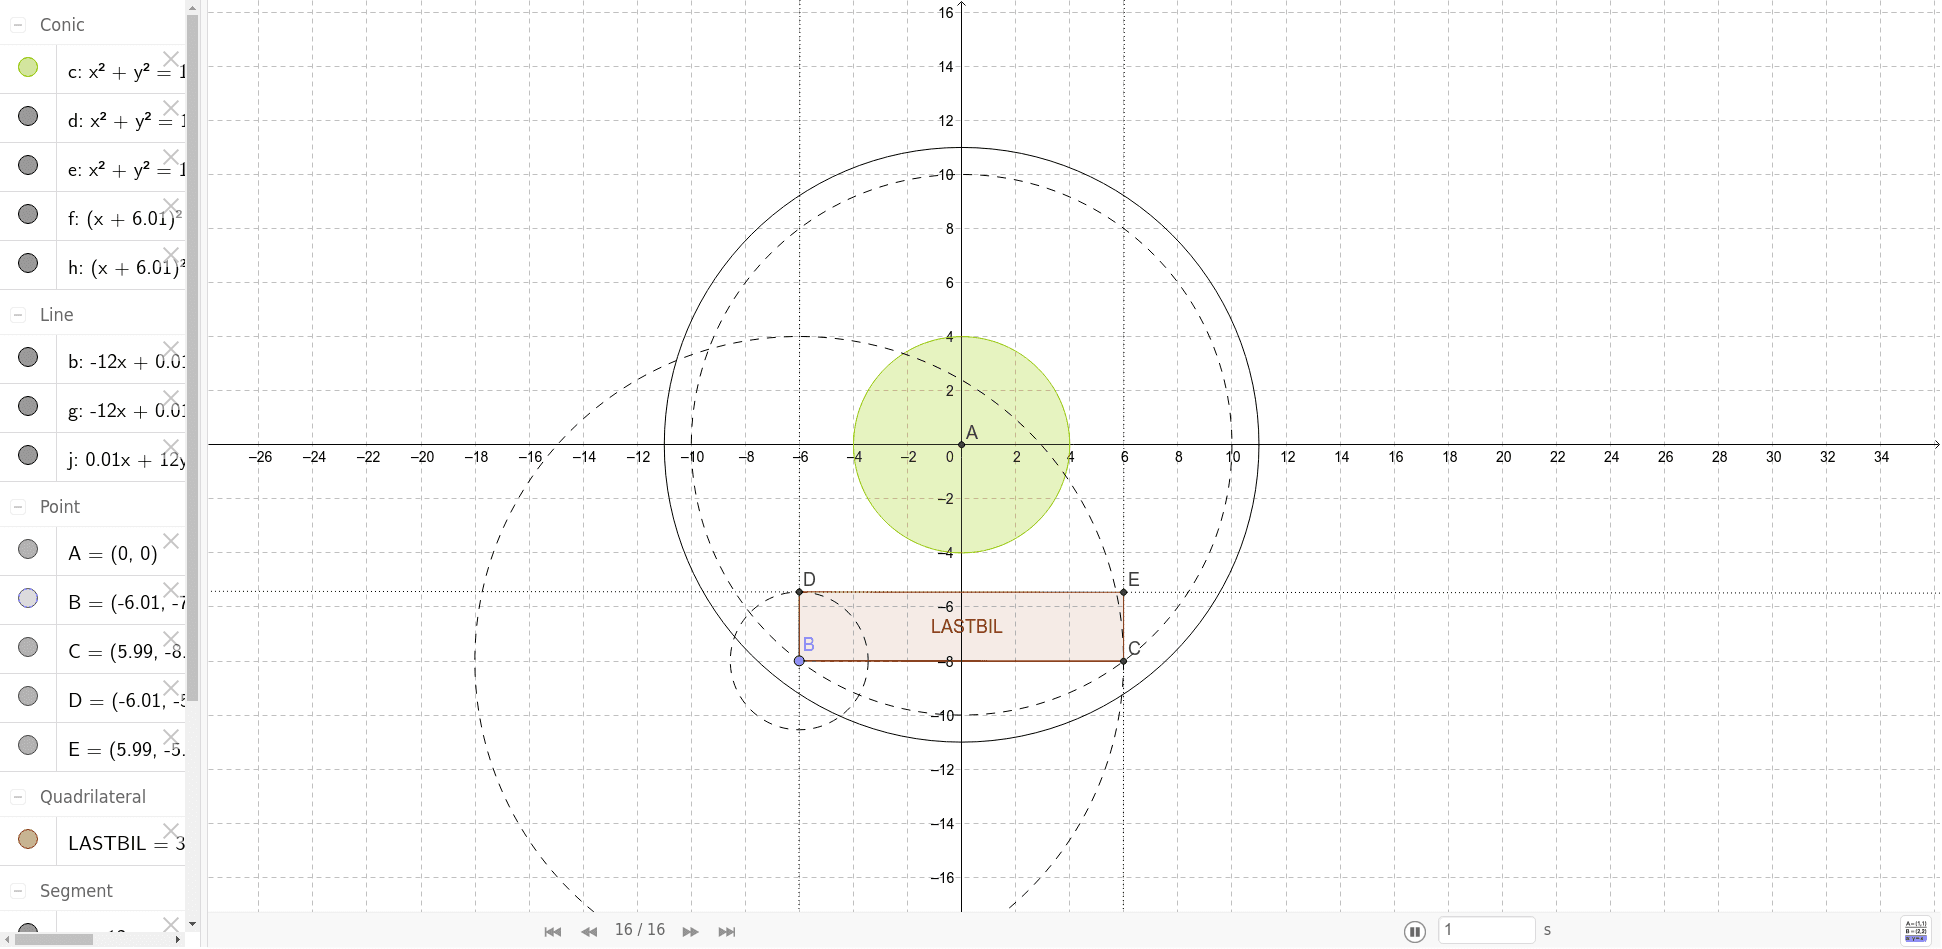Toggle visibility of point A
1942x949 pixels.
pos(28,549)
